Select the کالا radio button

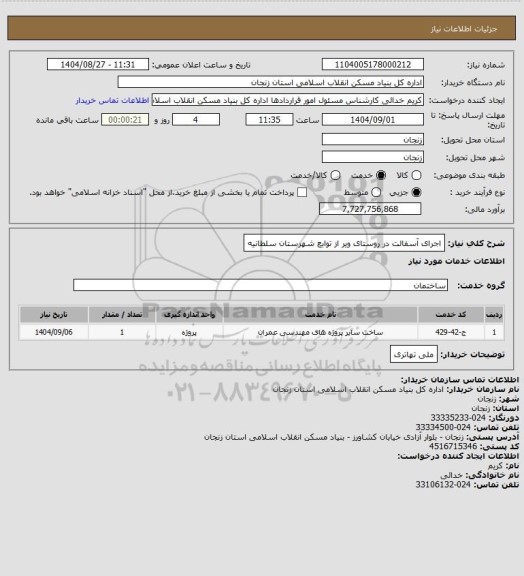click(x=416, y=175)
